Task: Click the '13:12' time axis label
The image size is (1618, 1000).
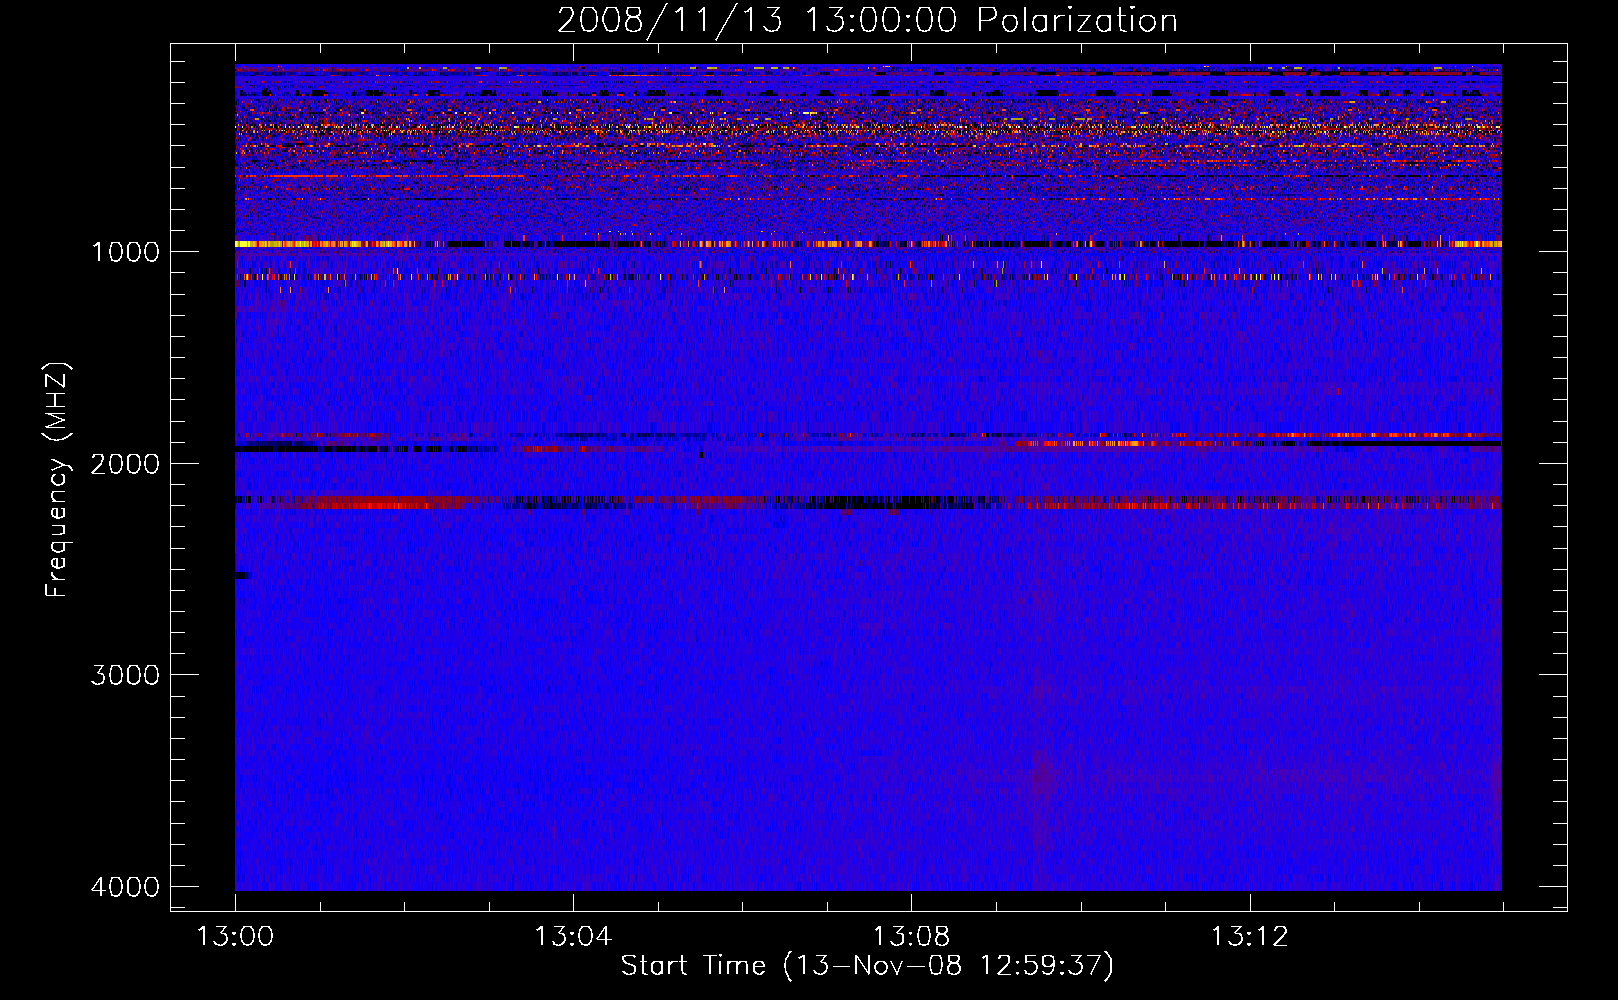Action: [1250, 937]
